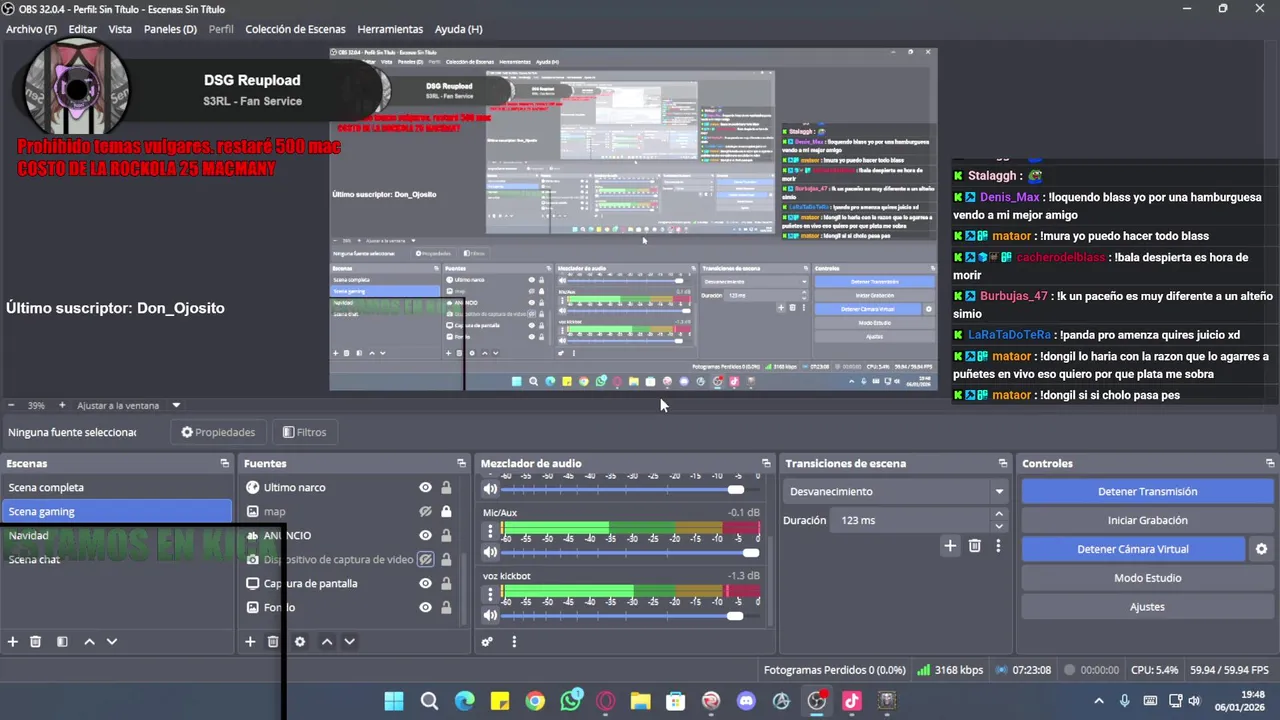The width and height of the screenshot is (1280, 720).
Task: Zoom in preview with plus icon
Action: (62, 405)
